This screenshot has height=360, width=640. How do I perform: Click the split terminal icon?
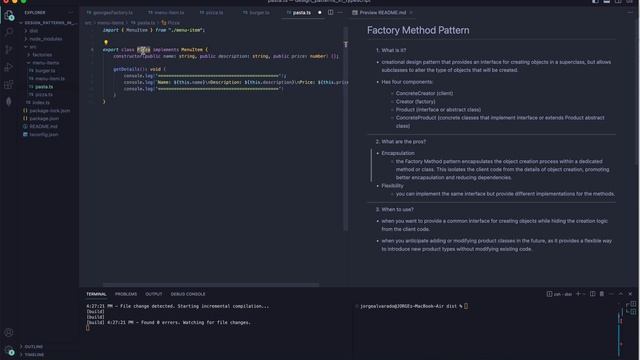(593, 294)
